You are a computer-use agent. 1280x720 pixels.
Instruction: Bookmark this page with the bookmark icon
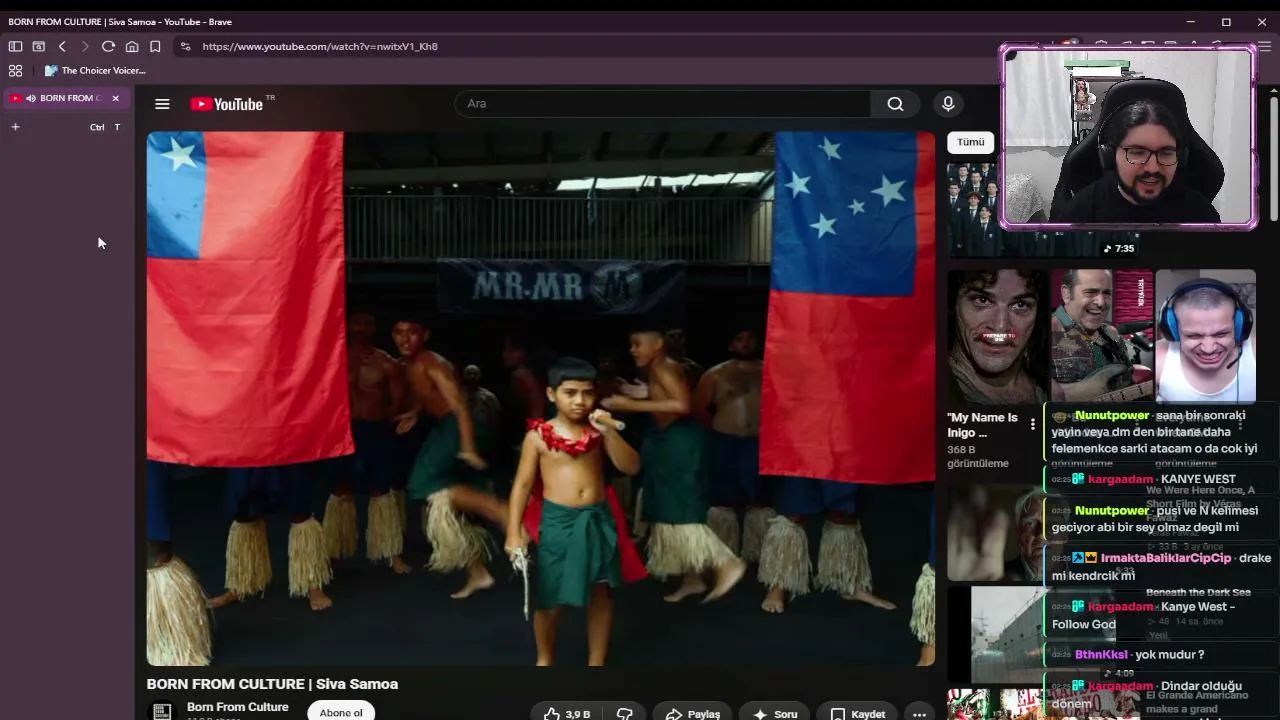pyautogui.click(x=155, y=46)
